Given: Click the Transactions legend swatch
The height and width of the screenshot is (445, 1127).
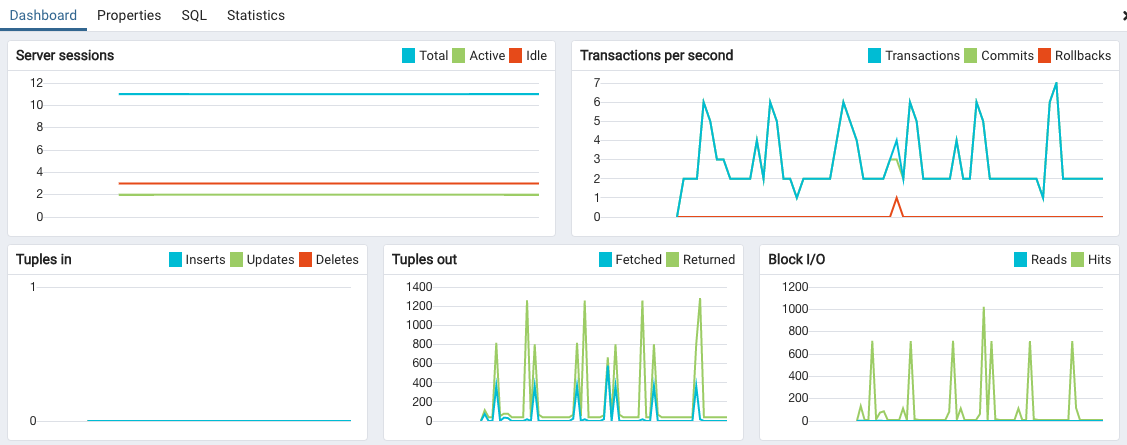Looking at the screenshot, I should (875, 56).
